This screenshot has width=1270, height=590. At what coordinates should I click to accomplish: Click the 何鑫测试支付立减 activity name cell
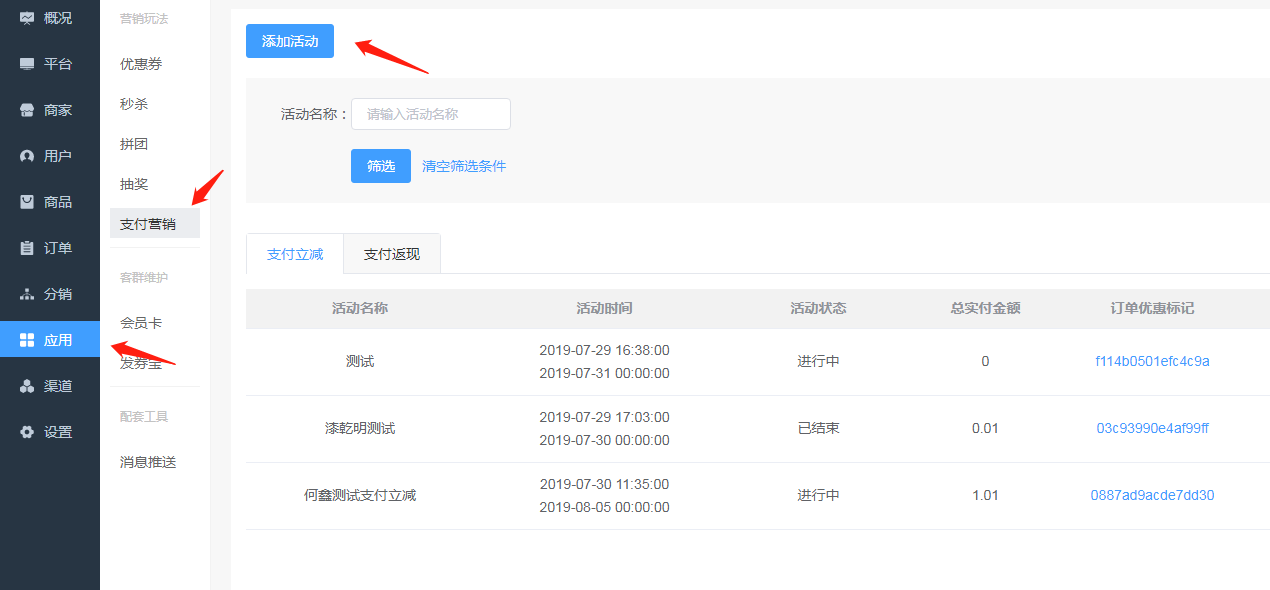click(360, 495)
